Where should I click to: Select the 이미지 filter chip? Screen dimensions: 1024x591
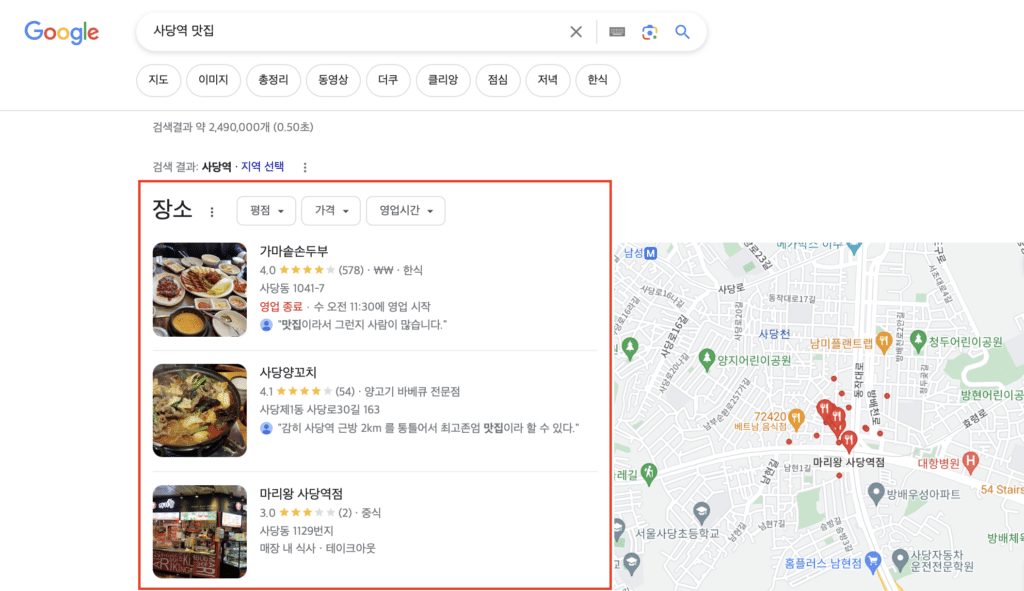[x=214, y=80]
